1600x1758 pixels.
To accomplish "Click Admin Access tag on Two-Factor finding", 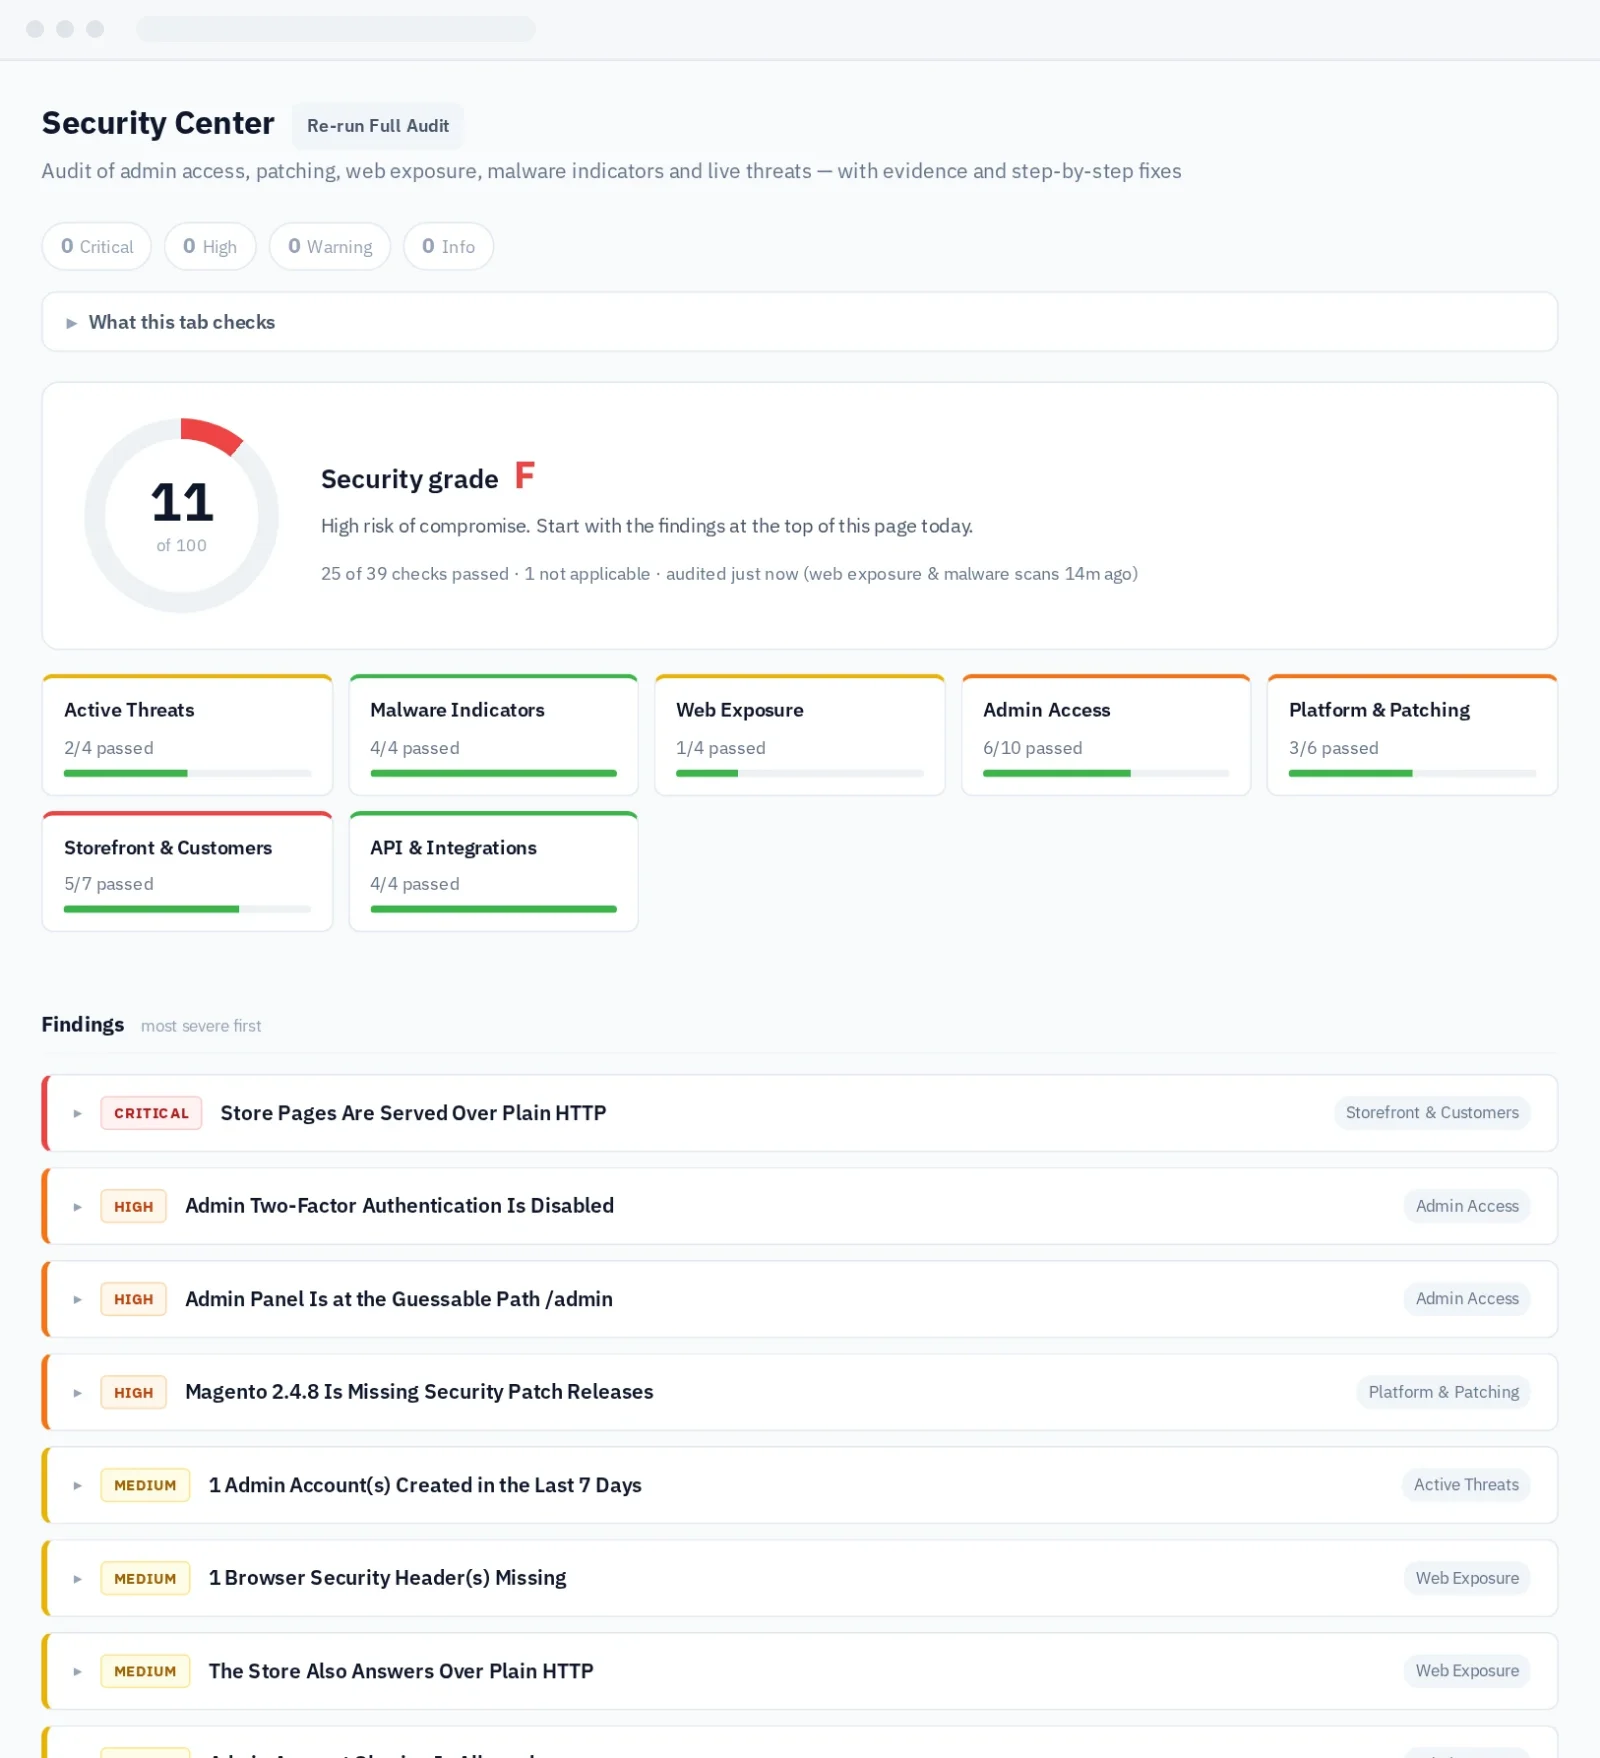I will click(x=1467, y=1206).
